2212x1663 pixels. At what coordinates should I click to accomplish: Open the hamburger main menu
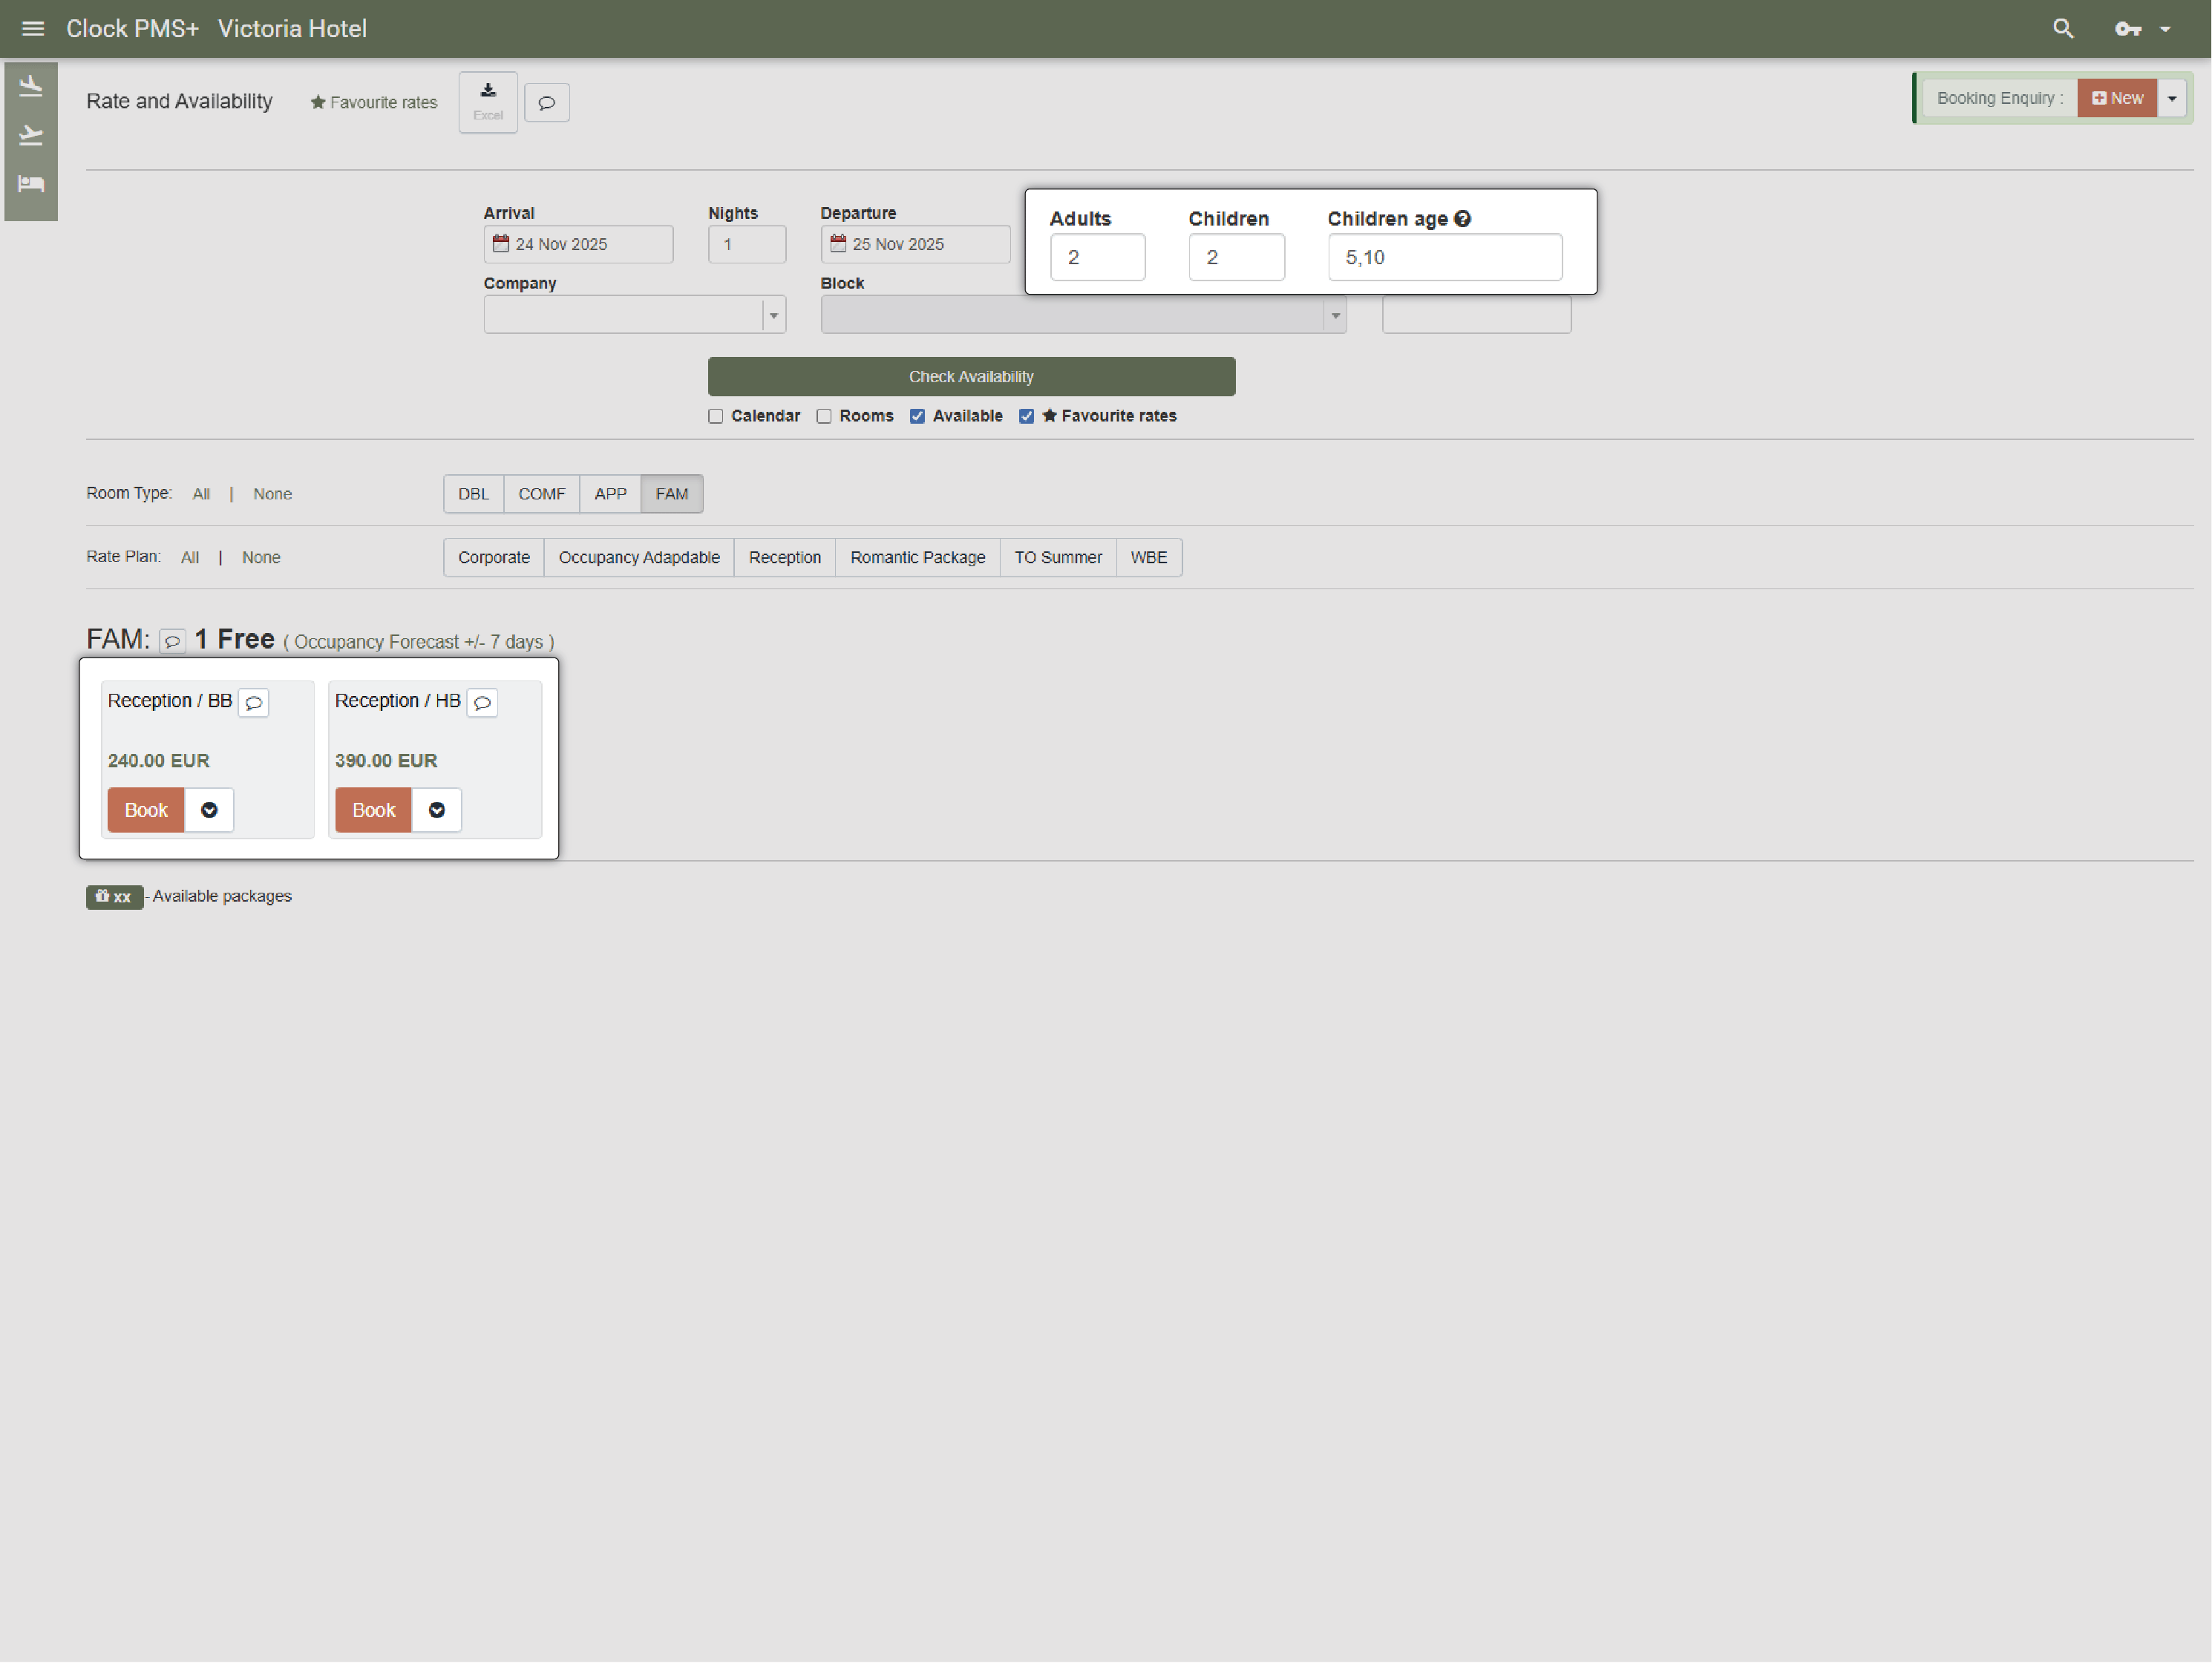(33, 29)
